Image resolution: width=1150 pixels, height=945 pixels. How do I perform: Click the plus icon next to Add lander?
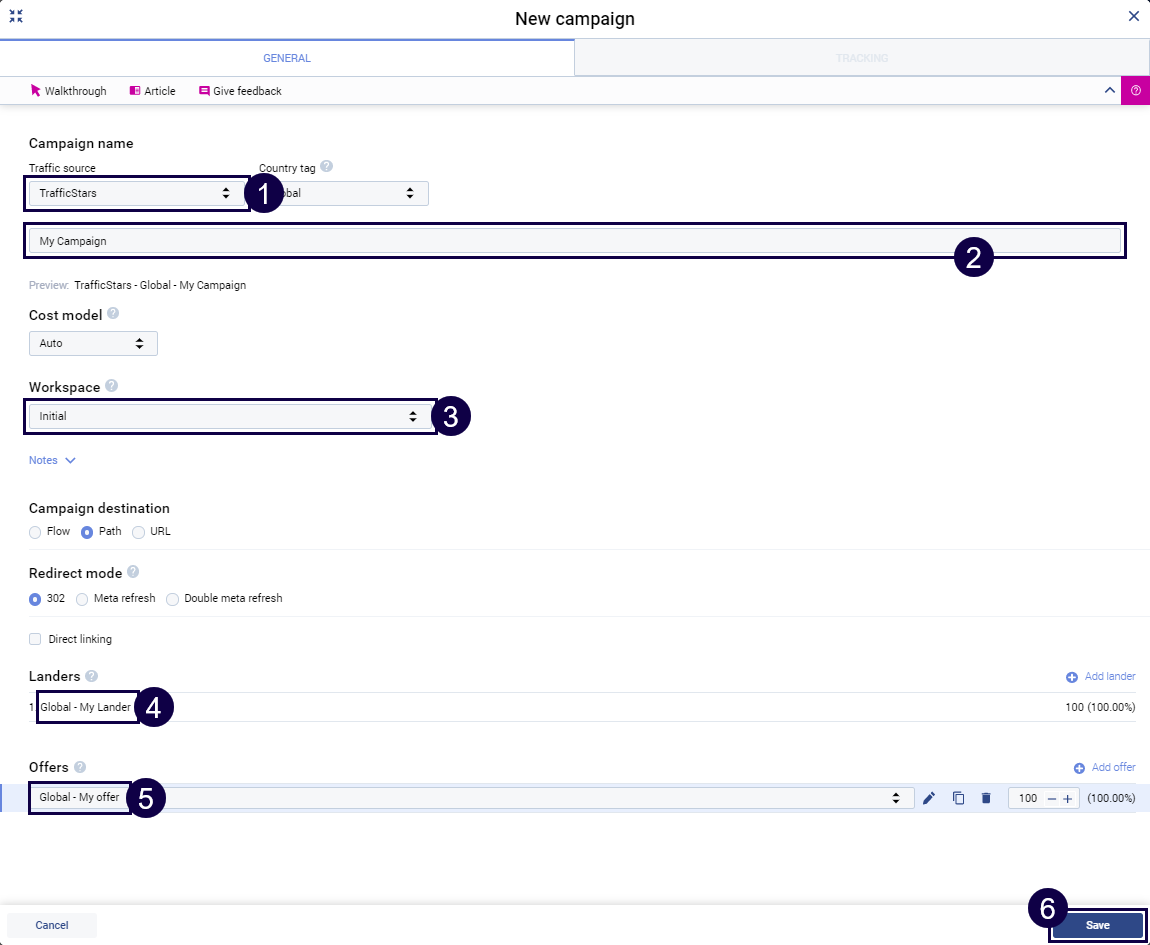(x=1072, y=677)
